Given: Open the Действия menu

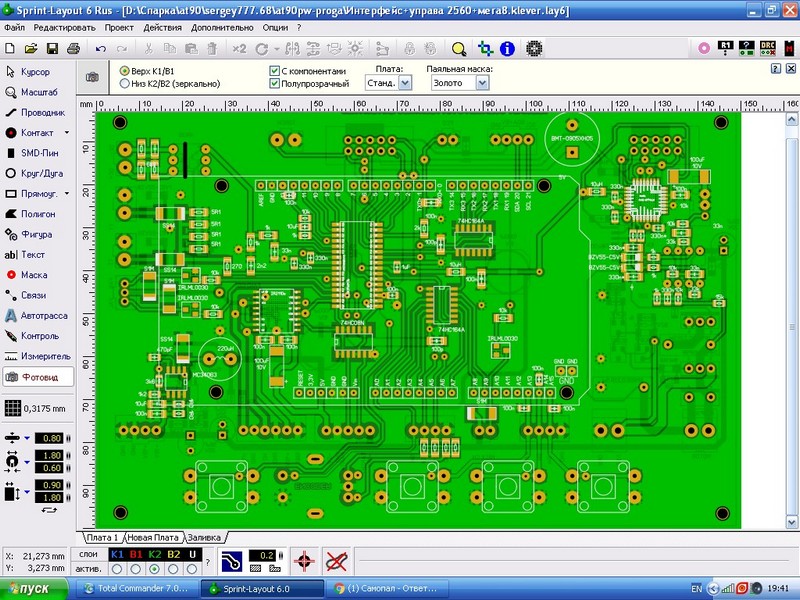Looking at the screenshot, I should click(x=162, y=27).
